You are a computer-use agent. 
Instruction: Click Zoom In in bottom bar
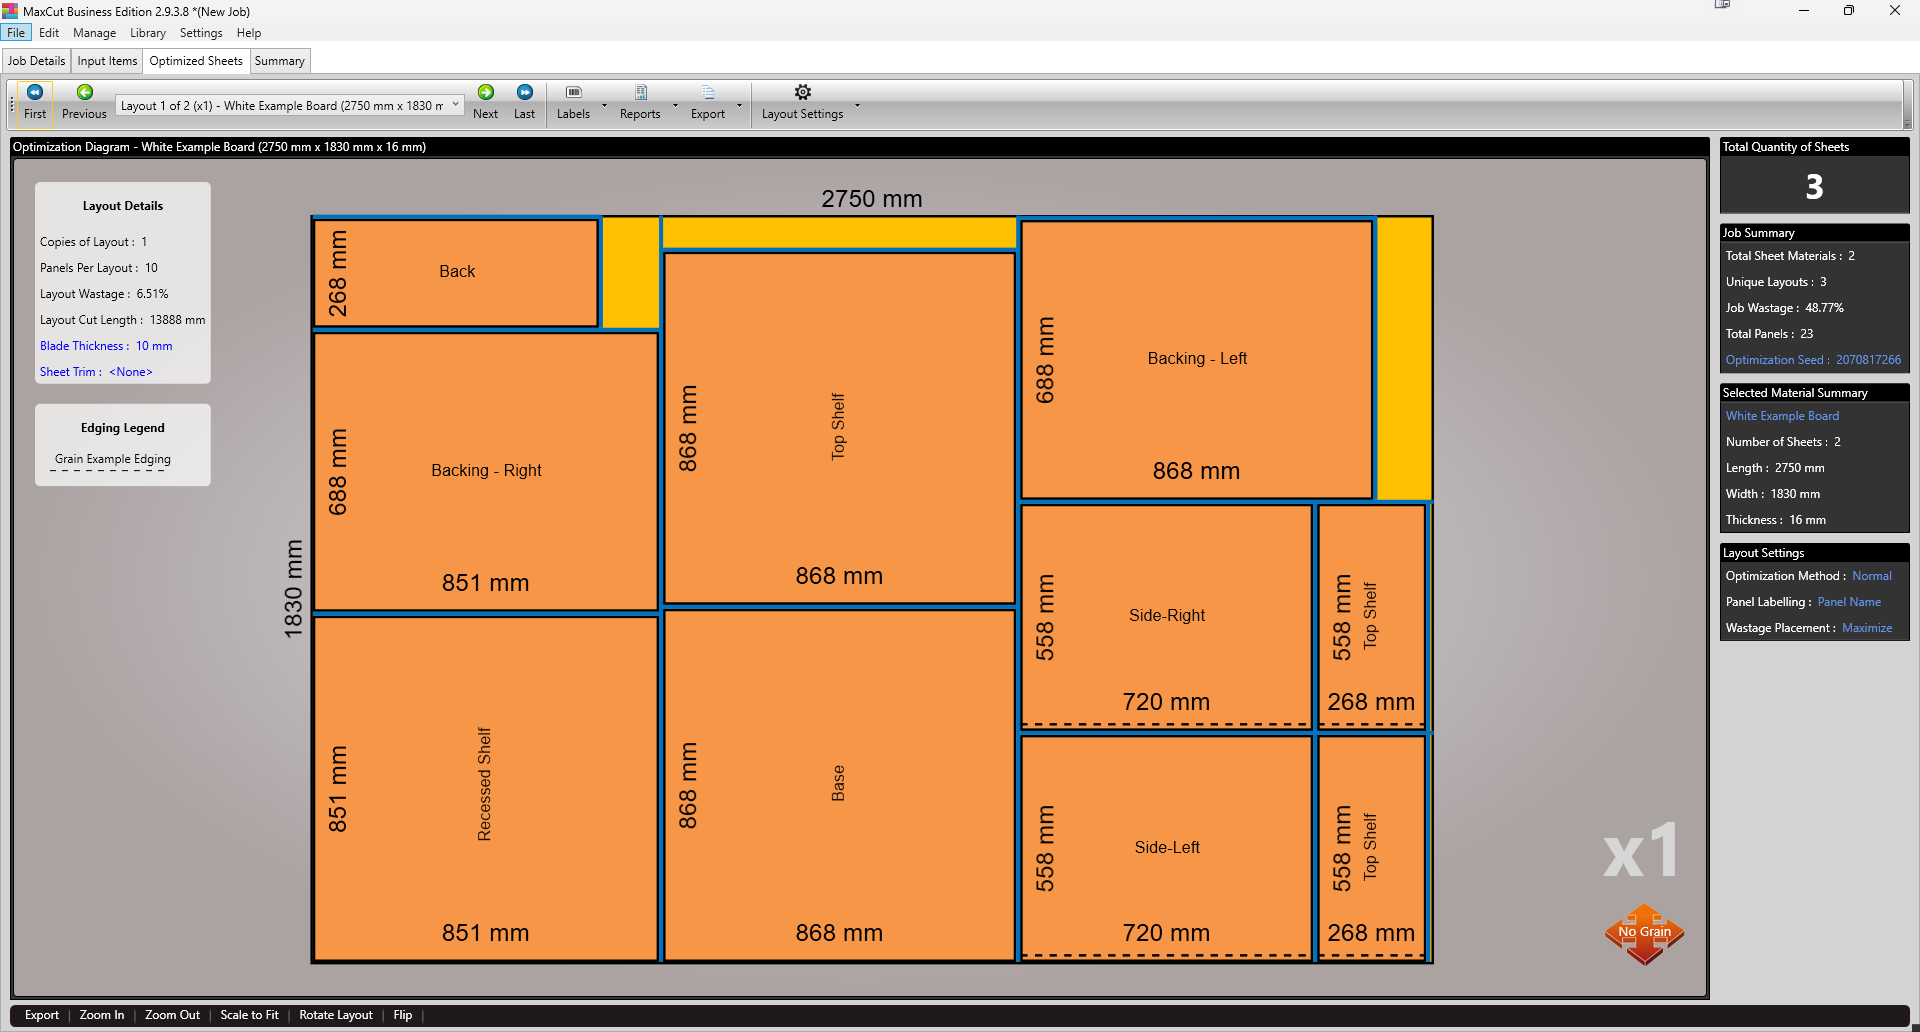click(x=102, y=1015)
